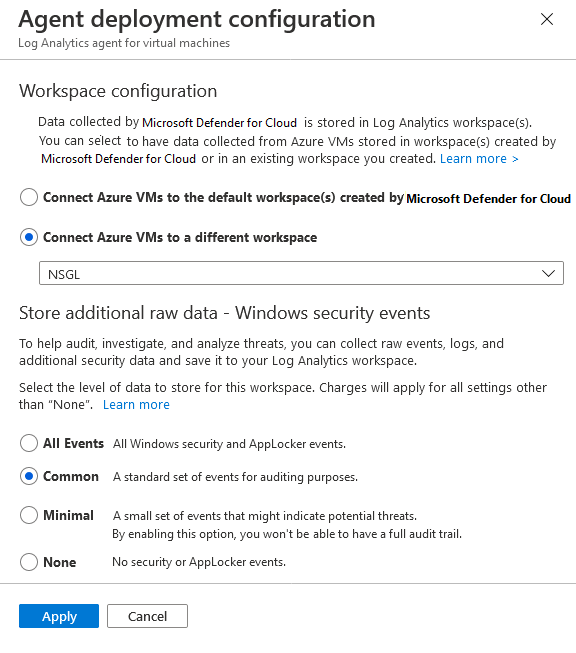Choose the Minimal events radio button
This screenshot has height=653, width=576.
29,515
